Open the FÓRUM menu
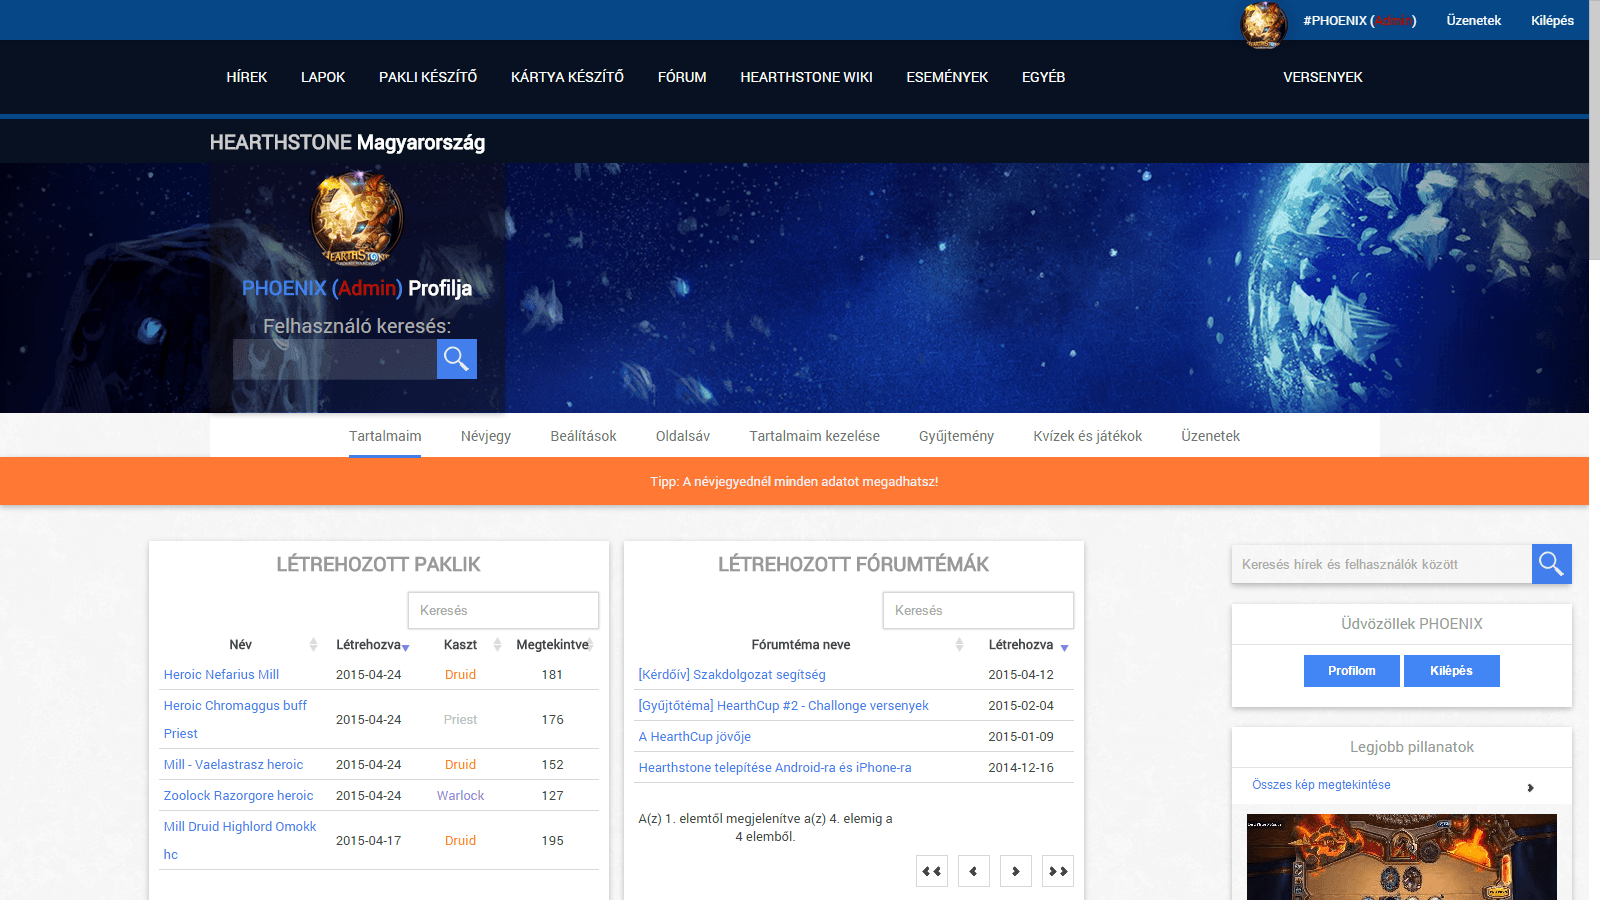 click(x=682, y=77)
